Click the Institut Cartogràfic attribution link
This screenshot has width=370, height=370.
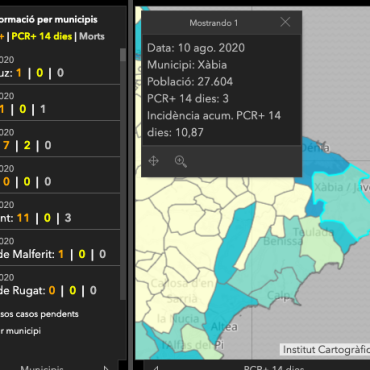(x=326, y=350)
